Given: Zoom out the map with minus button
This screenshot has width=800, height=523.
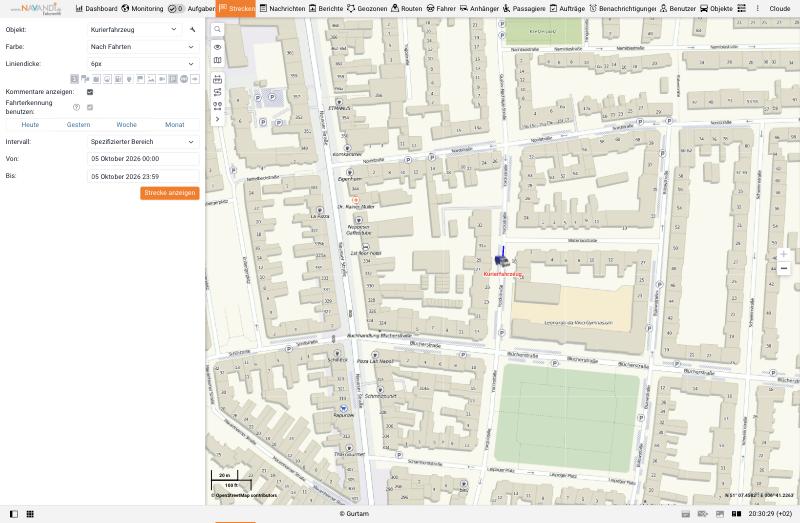Looking at the screenshot, I should coord(784,268).
